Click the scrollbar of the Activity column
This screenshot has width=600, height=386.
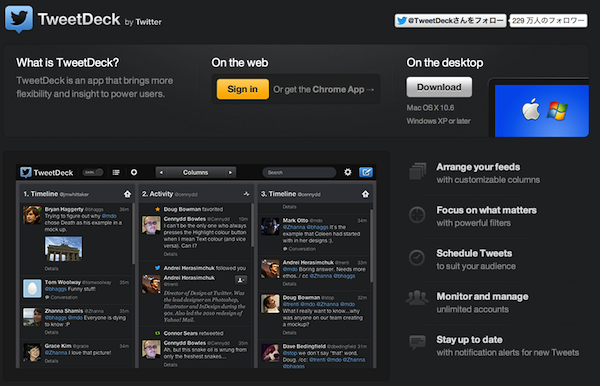click(x=252, y=225)
